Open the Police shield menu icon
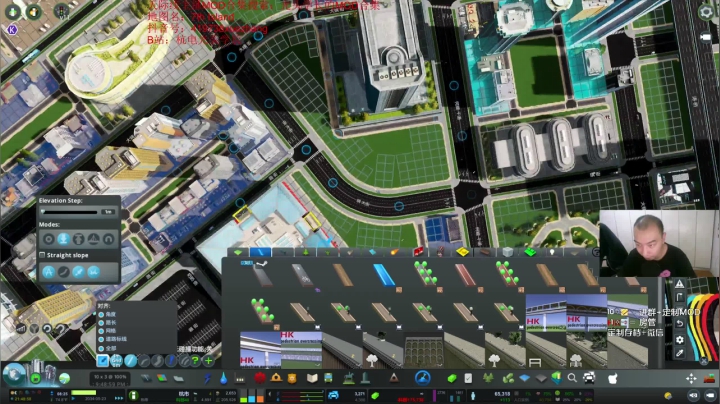This screenshot has width=720, height=404. 292,378
